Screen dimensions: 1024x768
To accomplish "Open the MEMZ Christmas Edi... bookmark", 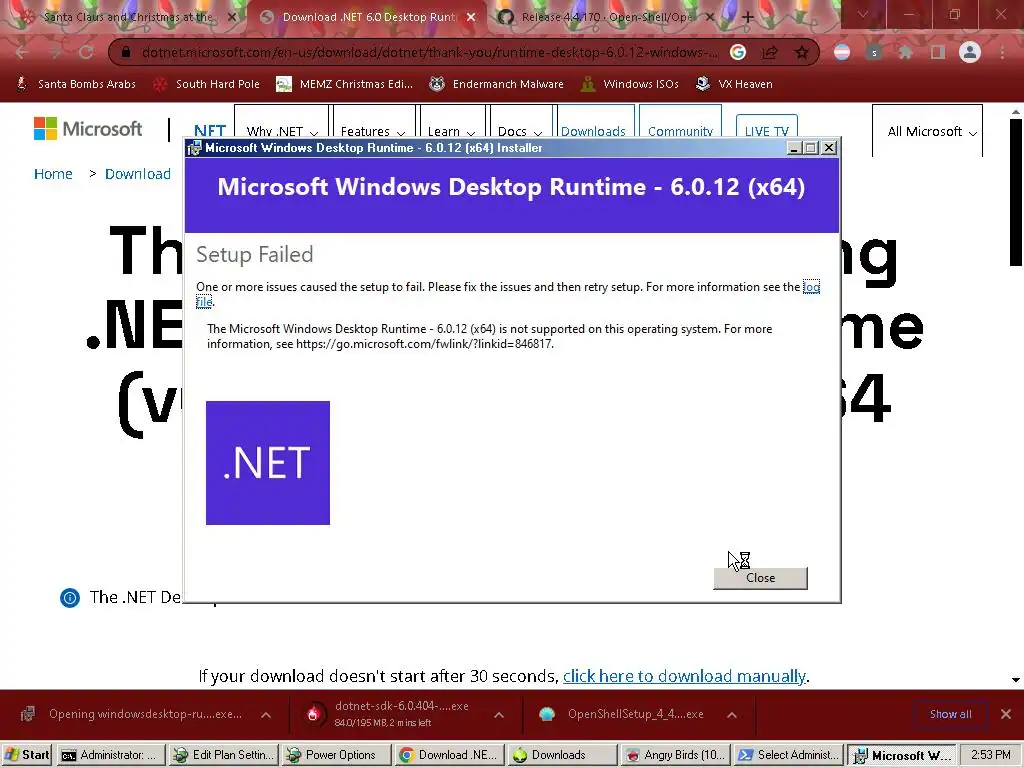I will 345,84.
